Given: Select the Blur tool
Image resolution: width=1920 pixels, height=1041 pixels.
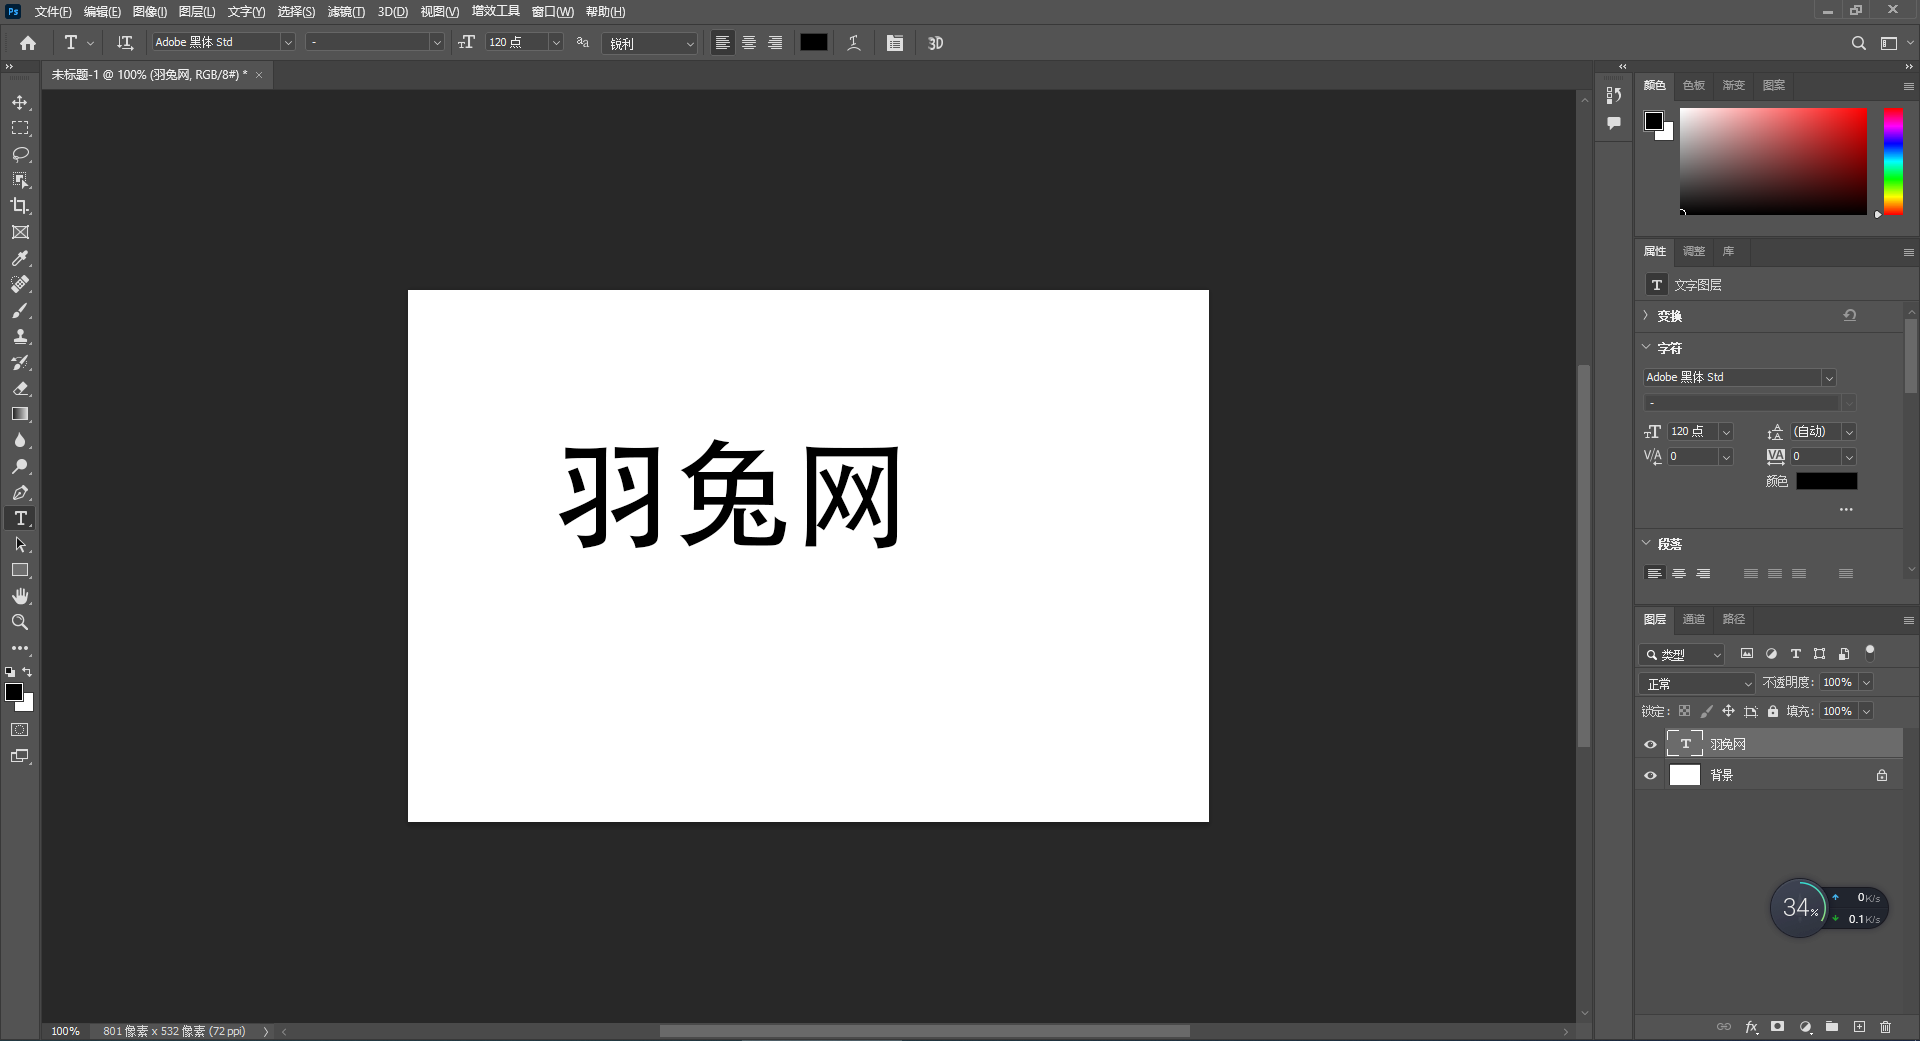Looking at the screenshot, I should (x=20, y=440).
